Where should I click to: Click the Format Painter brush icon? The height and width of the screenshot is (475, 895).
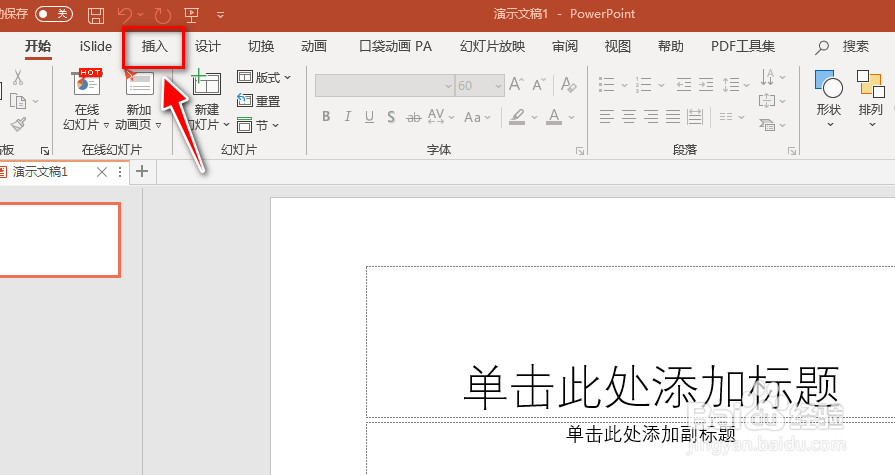tap(18, 124)
